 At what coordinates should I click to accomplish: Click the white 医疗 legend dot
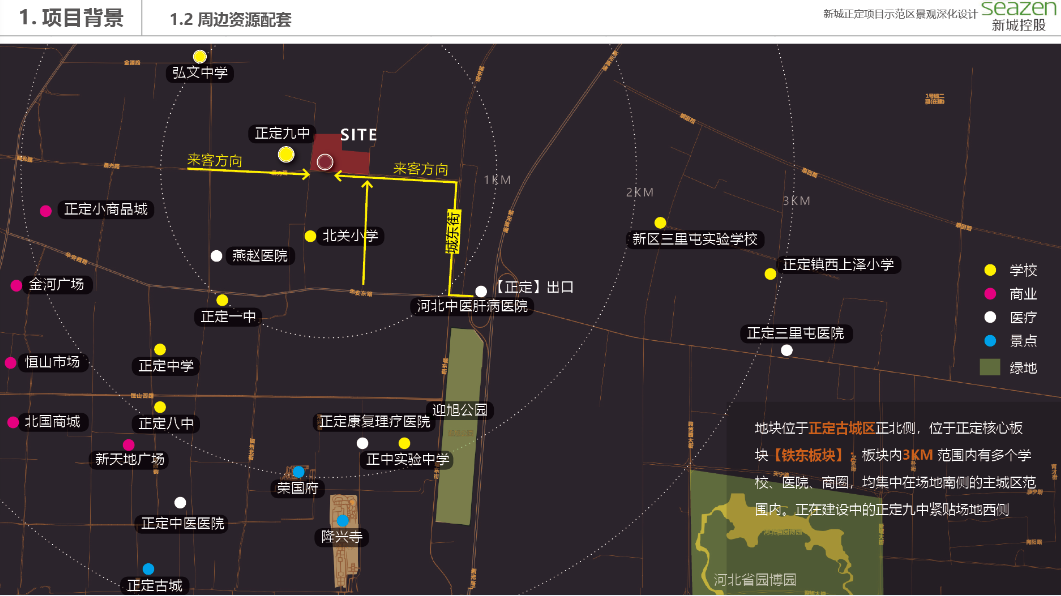tap(990, 317)
